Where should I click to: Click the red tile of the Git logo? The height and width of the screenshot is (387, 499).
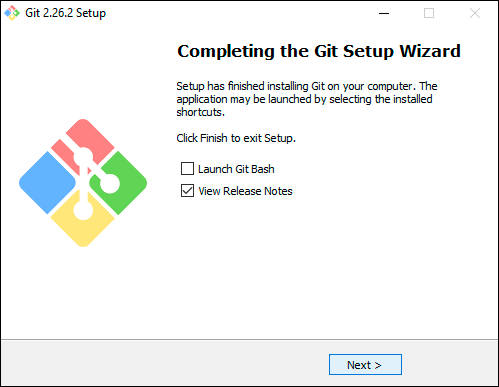(92, 137)
